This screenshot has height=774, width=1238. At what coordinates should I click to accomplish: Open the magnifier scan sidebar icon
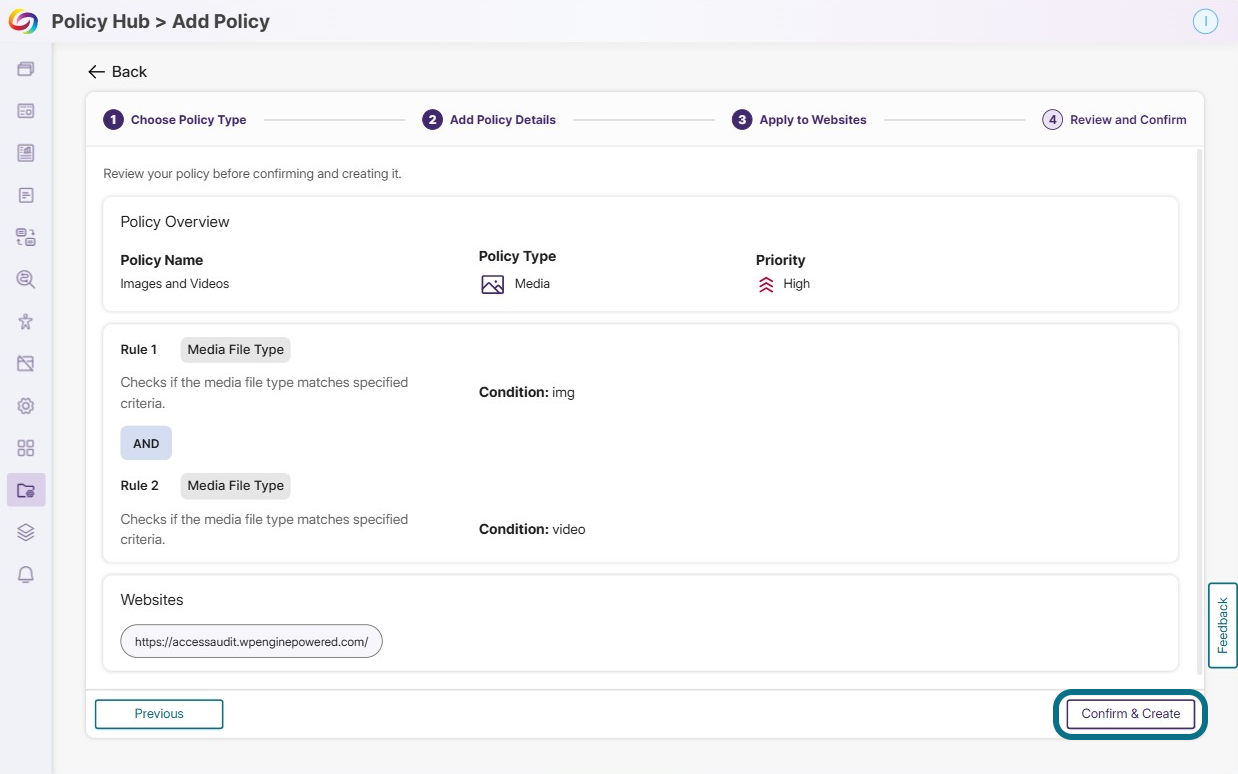click(26, 280)
